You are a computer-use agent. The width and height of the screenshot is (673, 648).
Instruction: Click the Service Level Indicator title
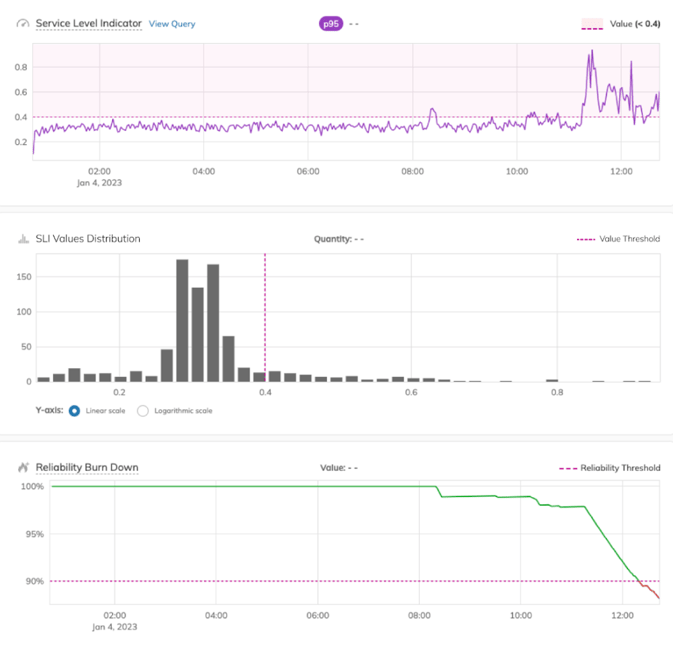point(88,23)
